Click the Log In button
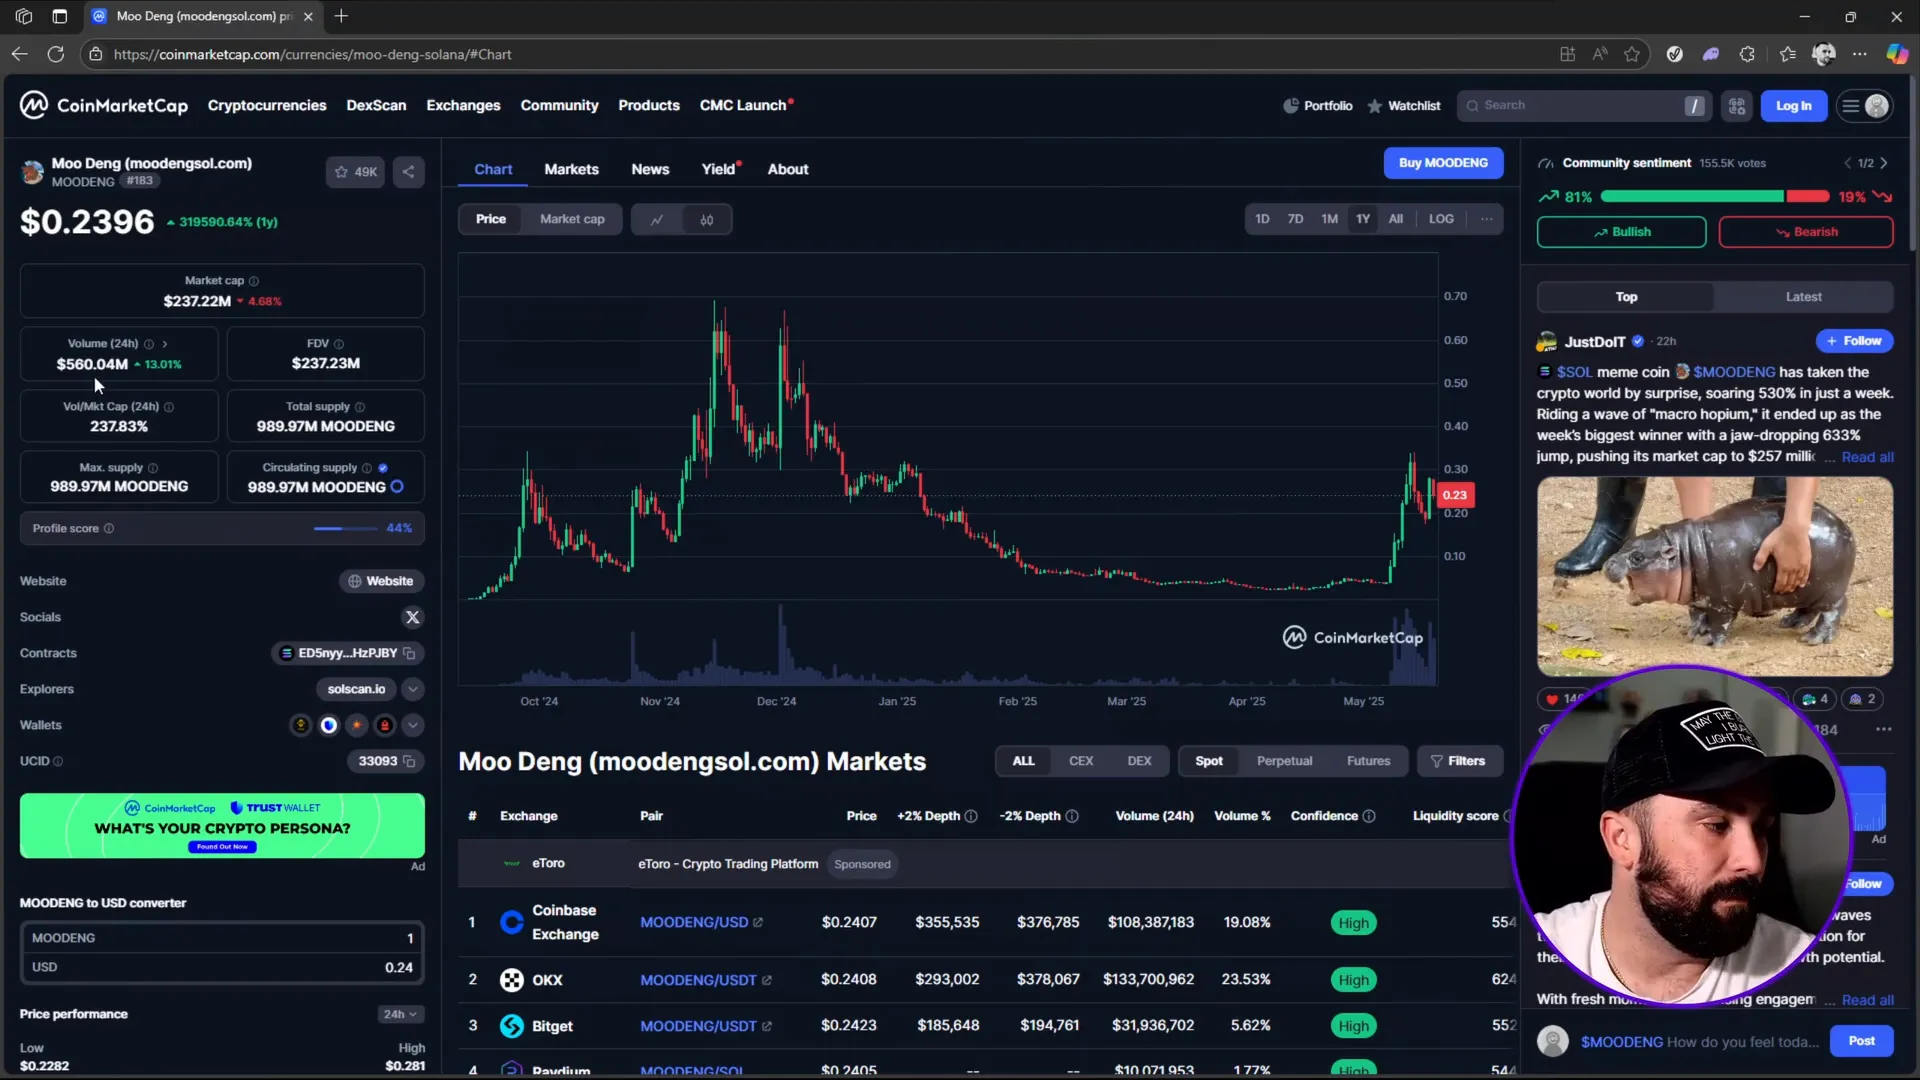Image resolution: width=1920 pixels, height=1080 pixels. point(1793,106)
